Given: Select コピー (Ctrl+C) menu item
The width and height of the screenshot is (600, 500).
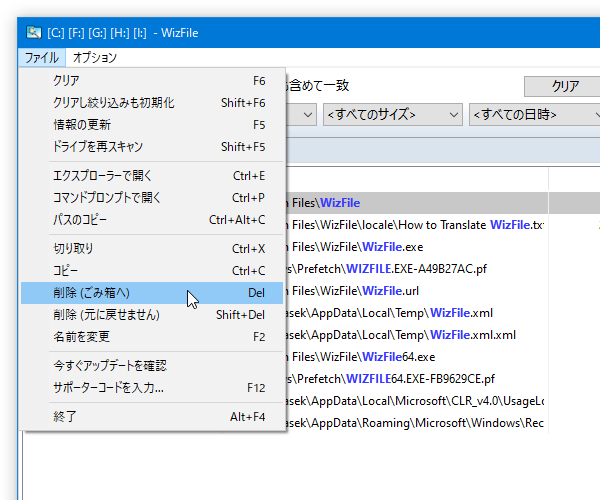Looking at the screenshot, I should point(152,270).
